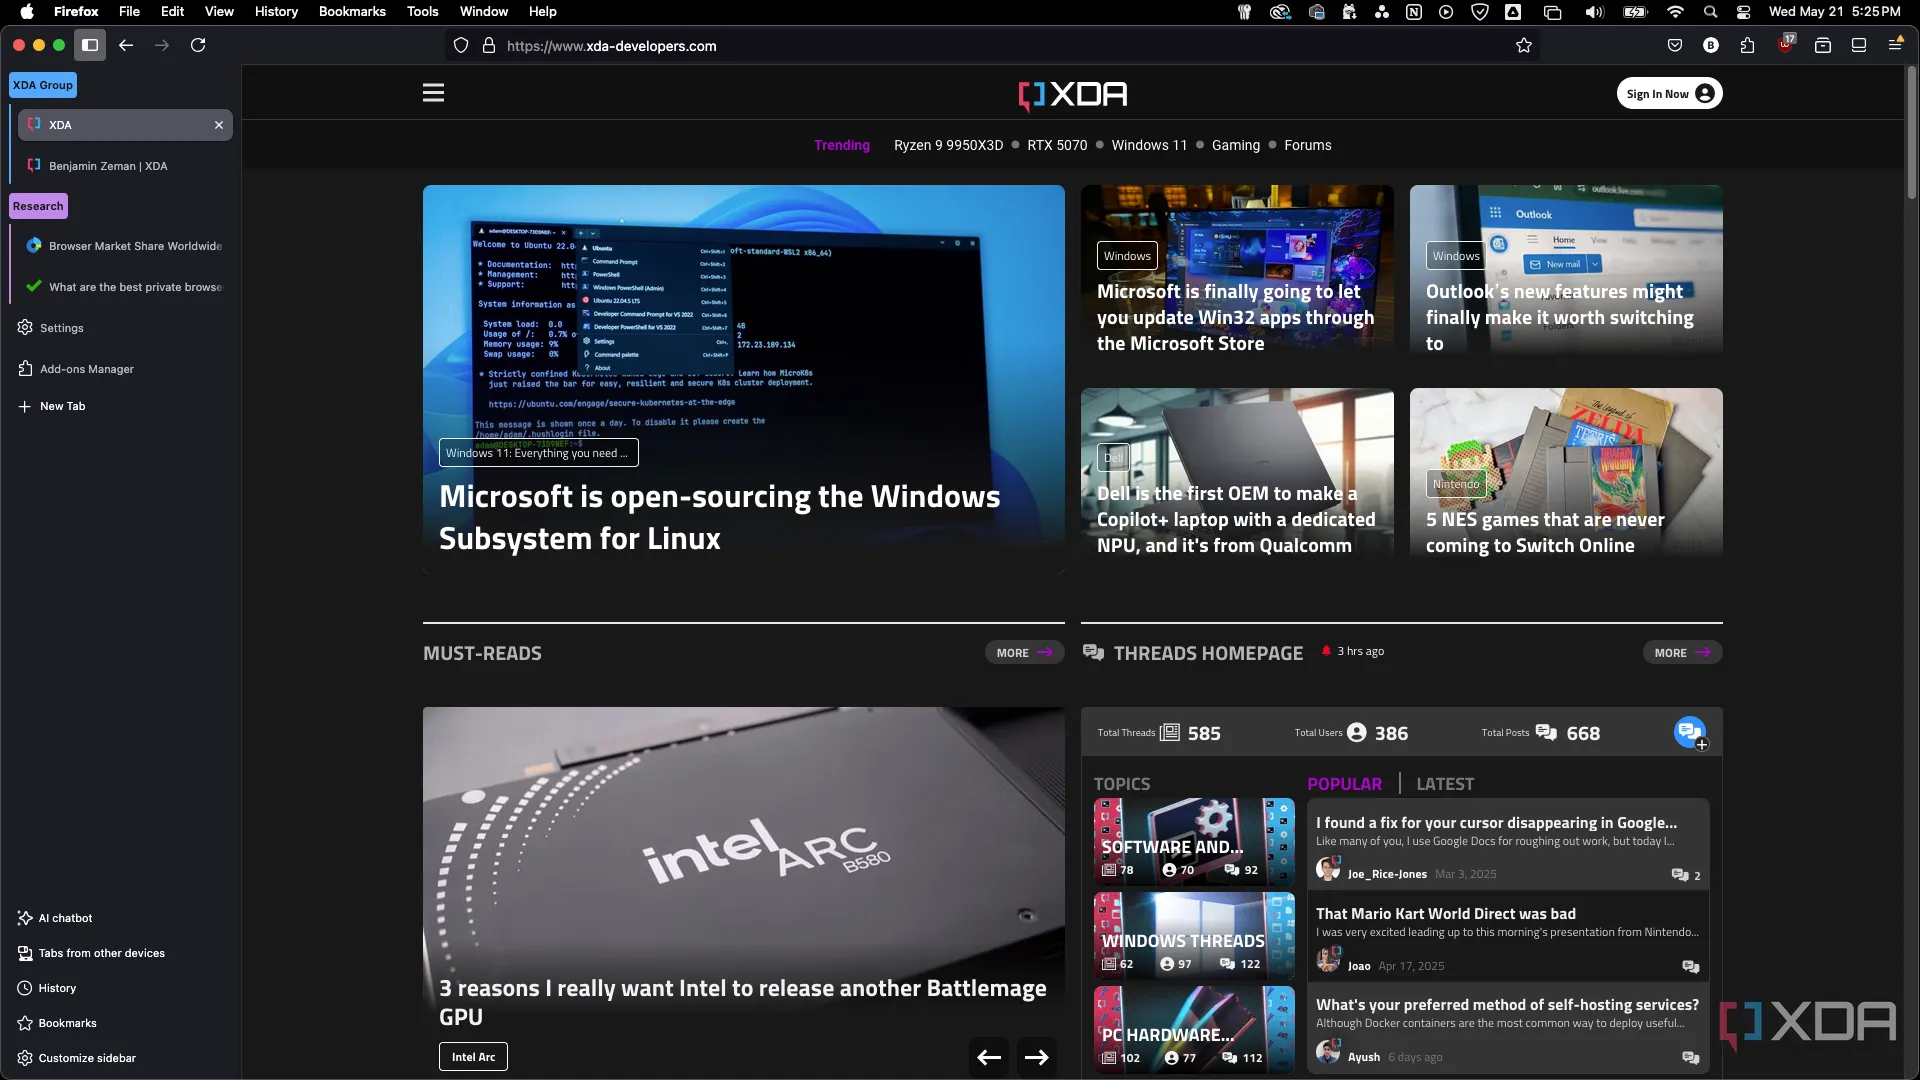Click the Must-Reads MORE button
This screenshot has height=1080, width=1920.
pos(1024,653)
